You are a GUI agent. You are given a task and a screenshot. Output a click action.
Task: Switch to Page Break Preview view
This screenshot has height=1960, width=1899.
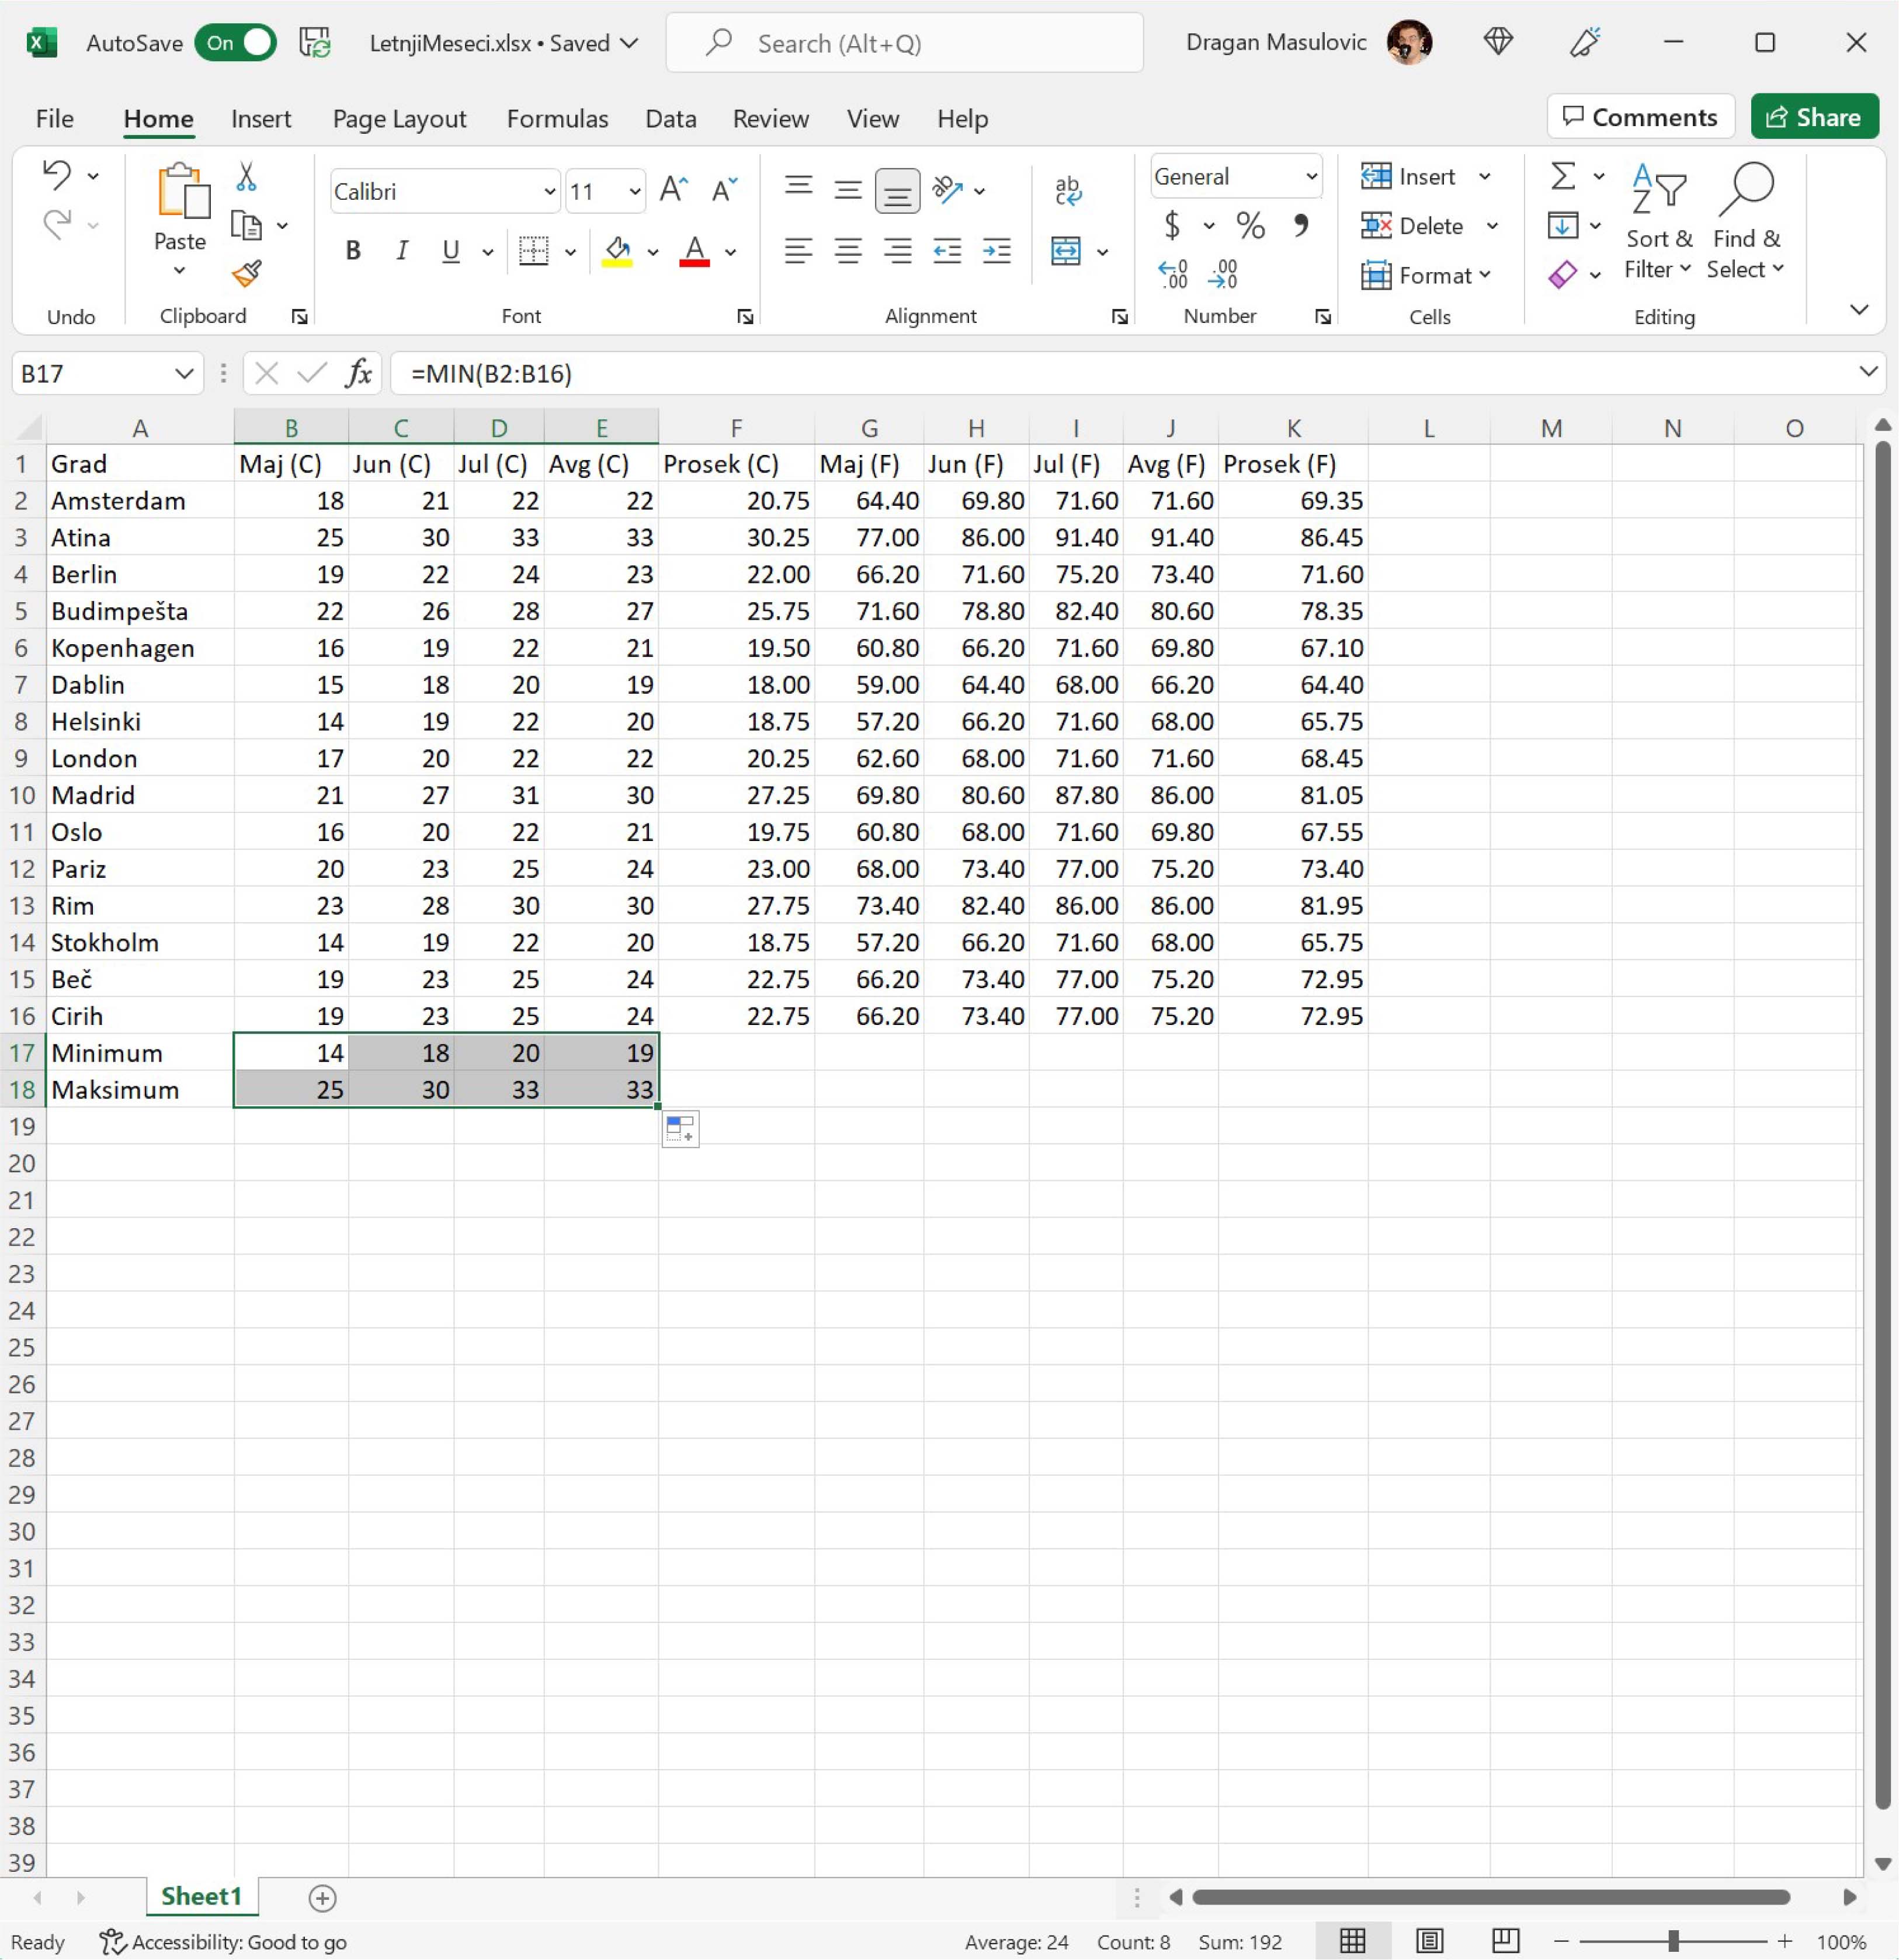point(1504,1941)
